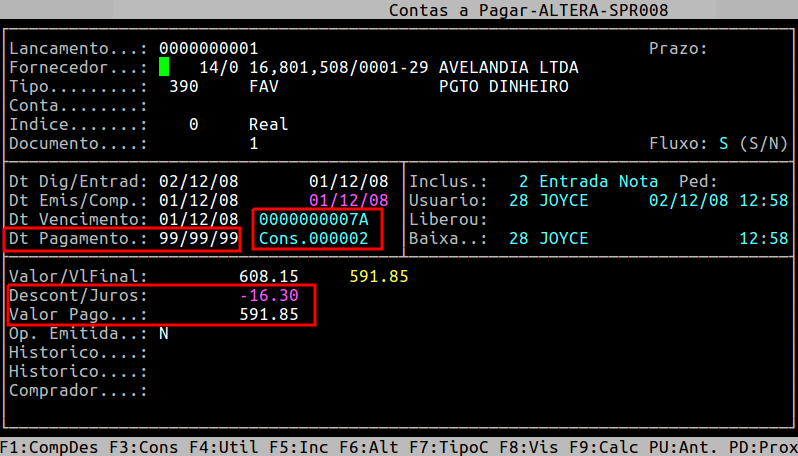The height and width of the screenshot is (456, 798).
Task: Click the green cursor in Fornecedor field
Action: pos(164,67)
